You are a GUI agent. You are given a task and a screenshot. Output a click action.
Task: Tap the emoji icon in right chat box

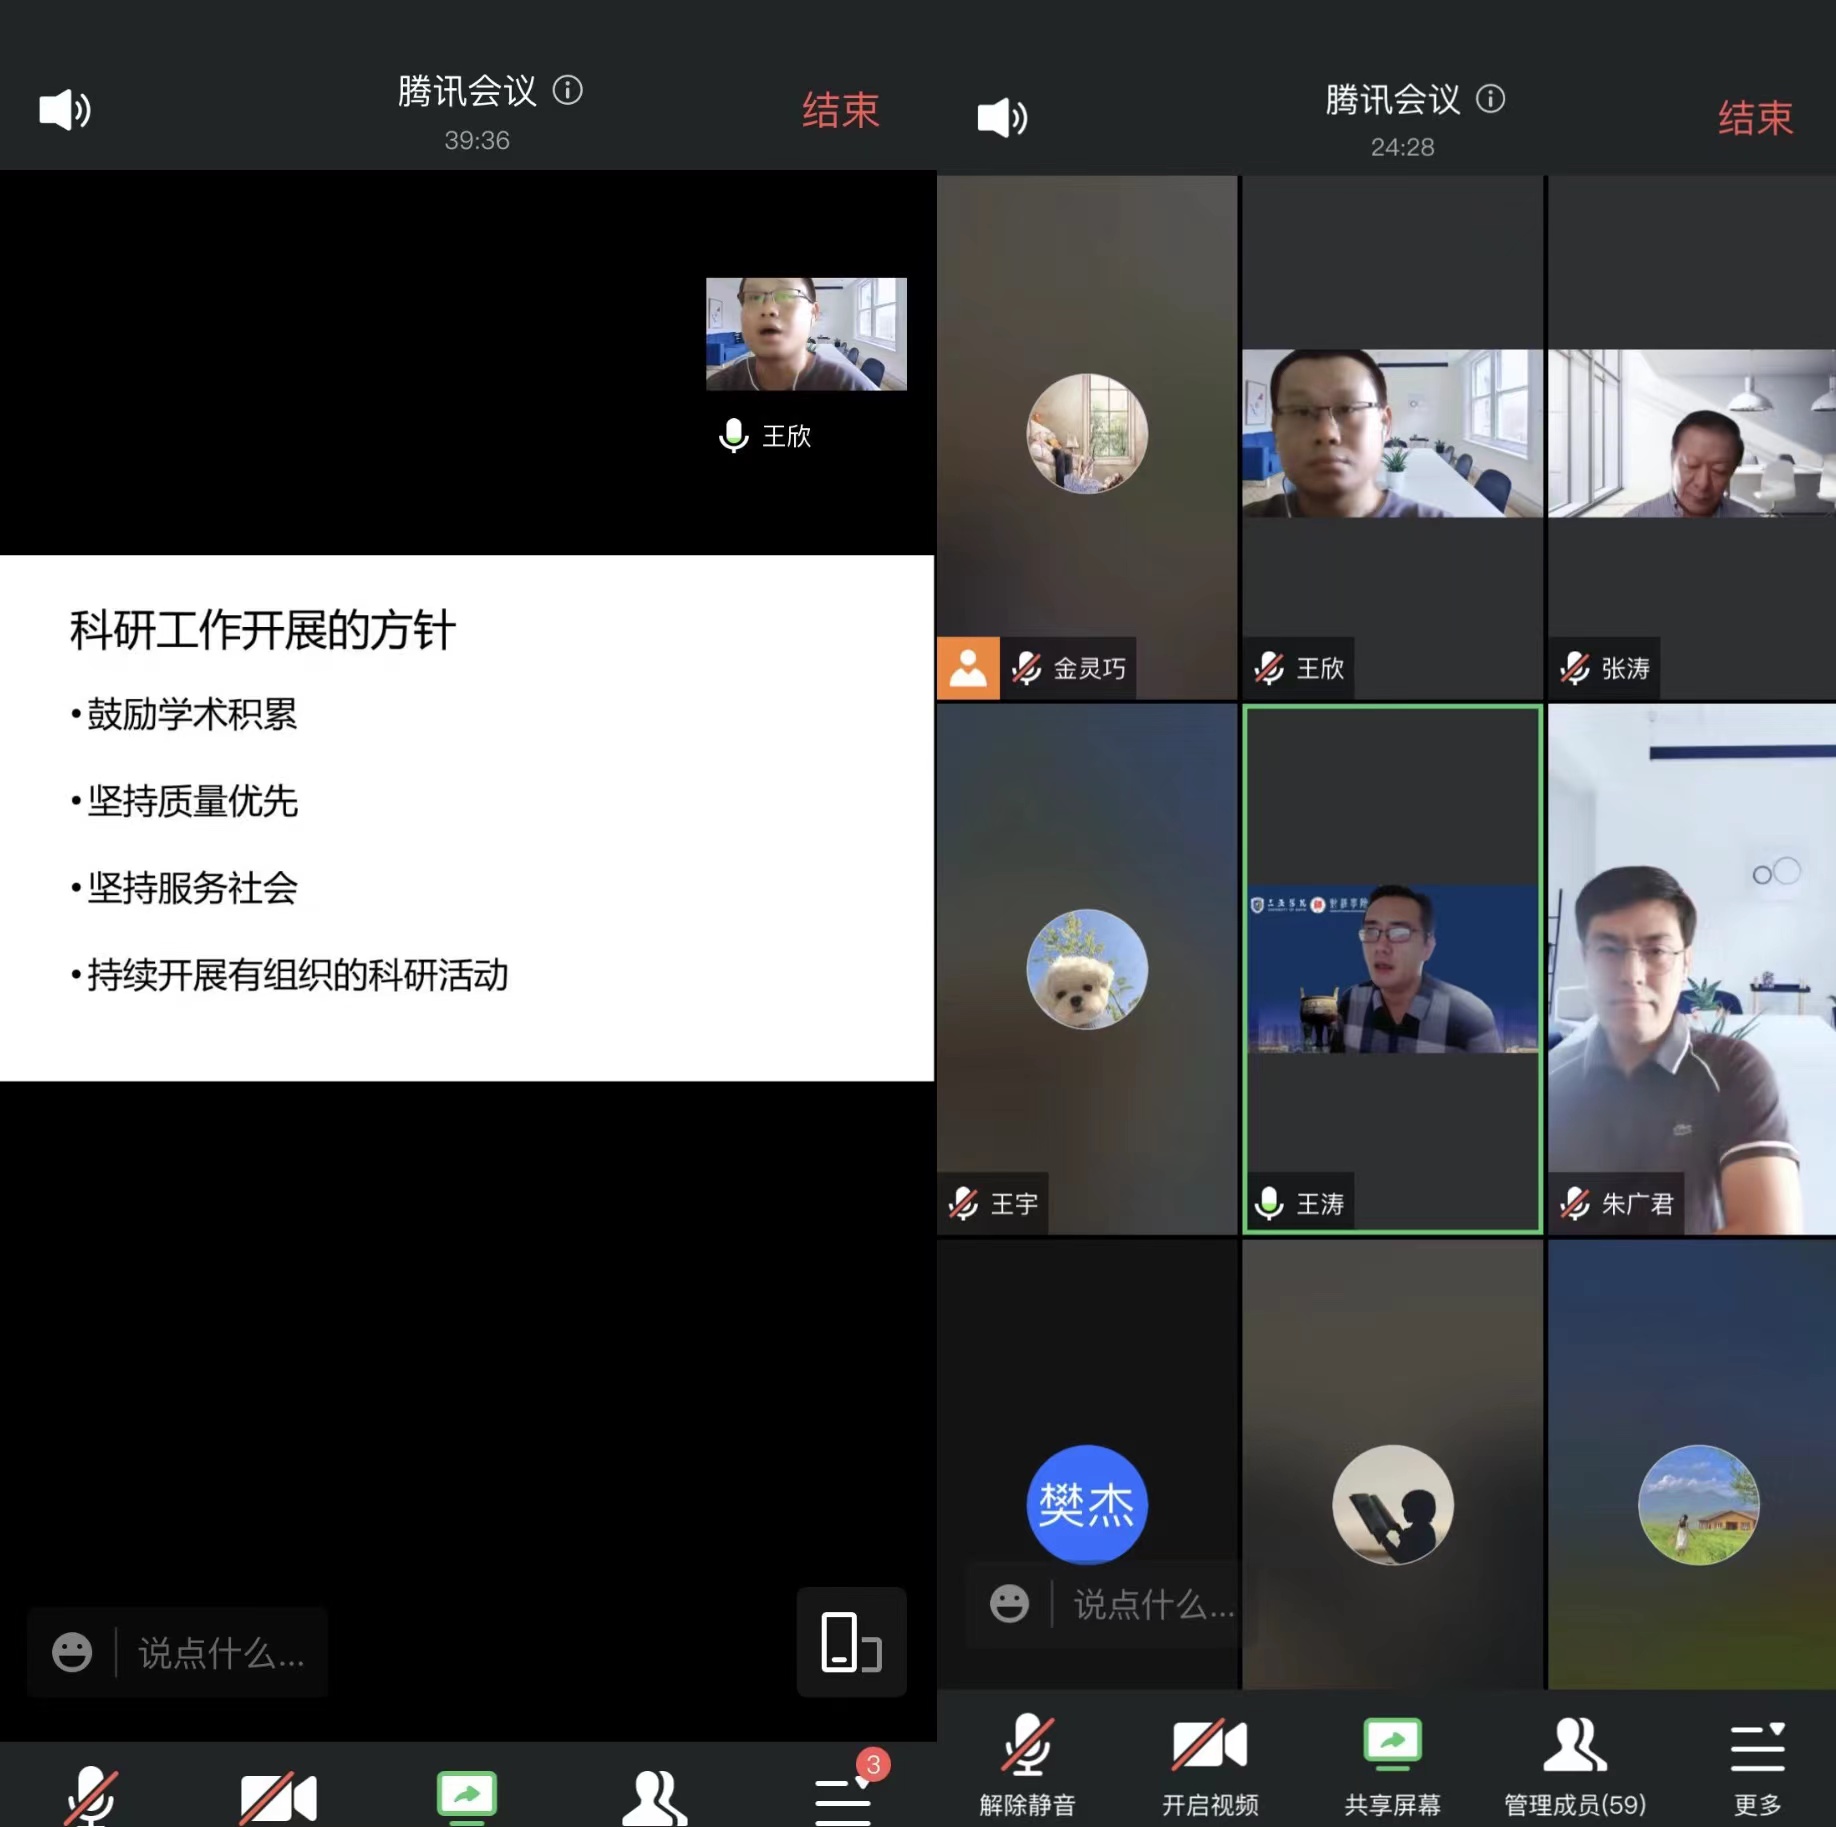(x=1009, y=1604)
